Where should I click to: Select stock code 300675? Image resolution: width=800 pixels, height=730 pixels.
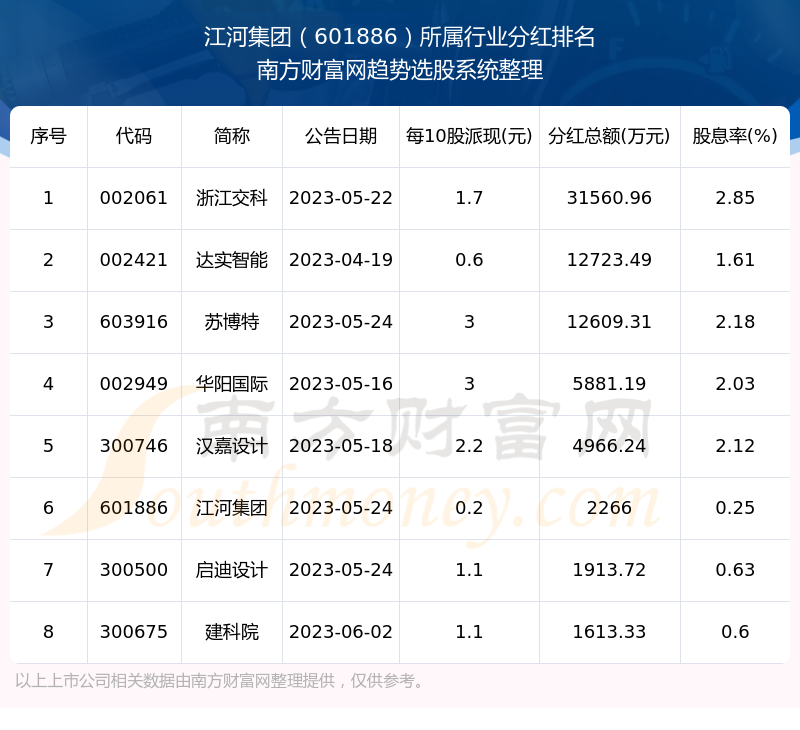[x=134, y=632]
